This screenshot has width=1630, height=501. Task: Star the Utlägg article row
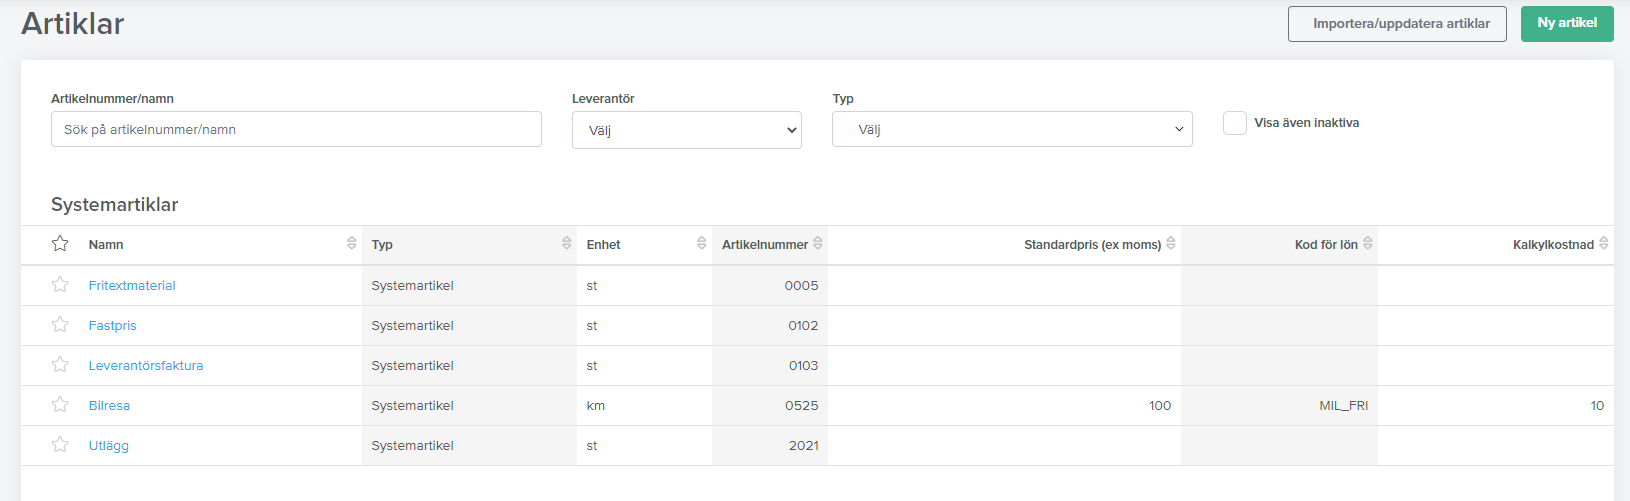point(60,444)
